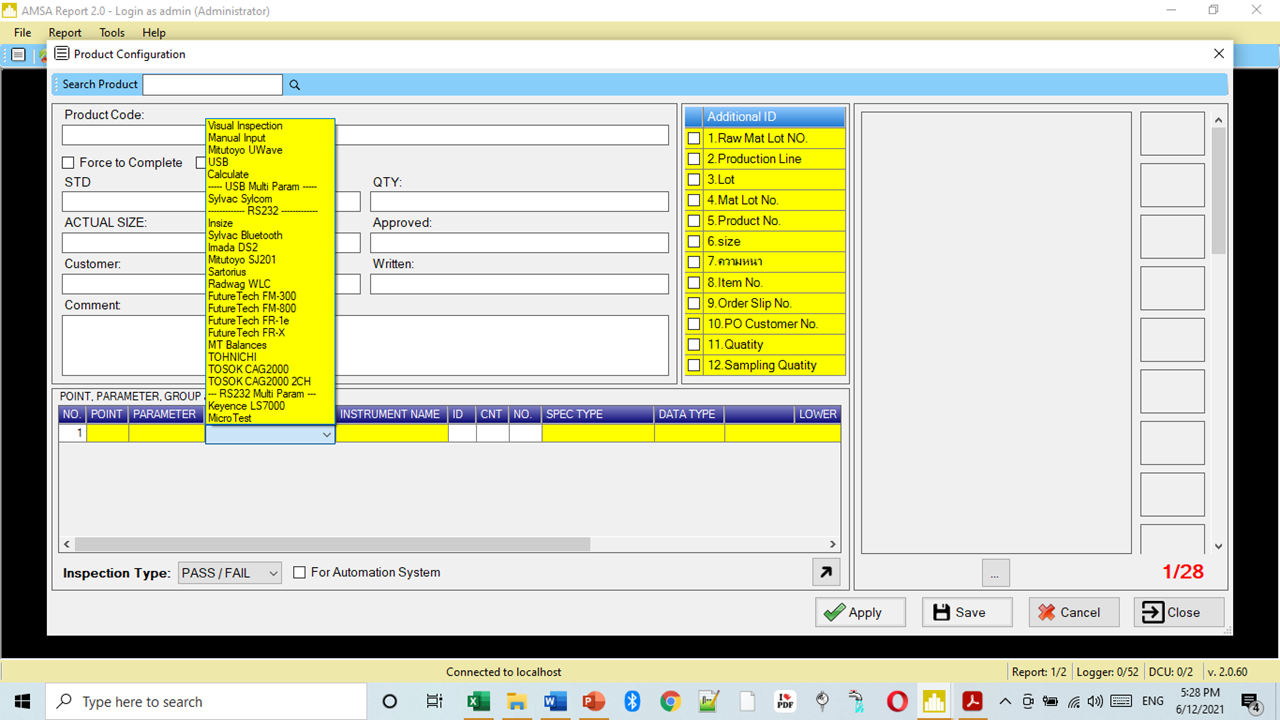The height and width of the screenshot is (720, 1280).
Task: Open File Explorer from the taskbar
Action: click(516, 701)
